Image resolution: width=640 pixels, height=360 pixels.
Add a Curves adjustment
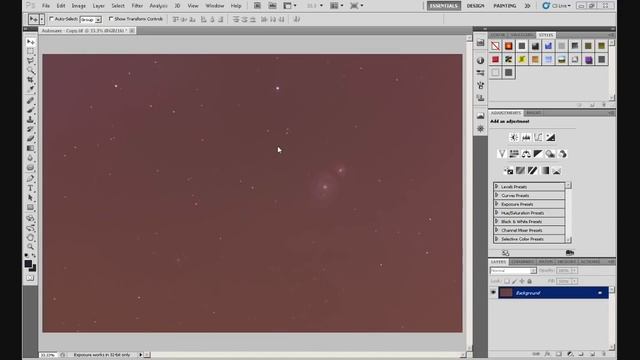538,138
